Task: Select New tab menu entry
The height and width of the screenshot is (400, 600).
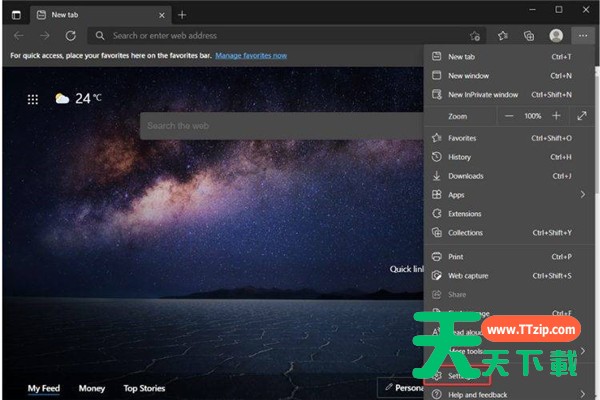Action: tap(510, 57)
